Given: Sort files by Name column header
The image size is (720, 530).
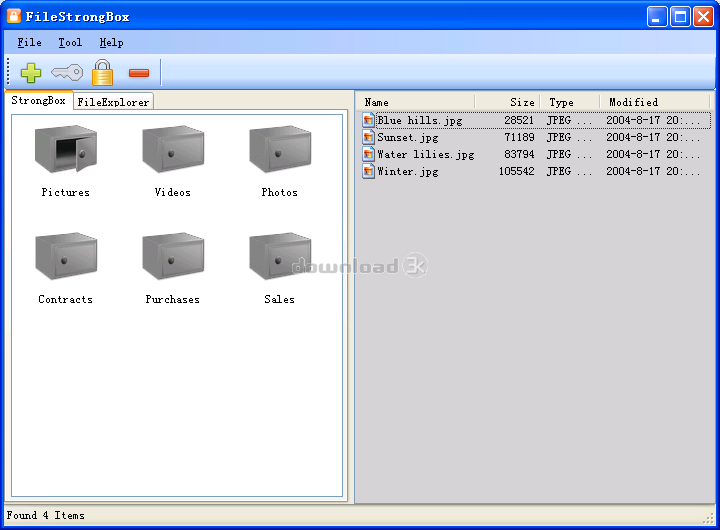Looking at the screenshot, I should 415,102.
